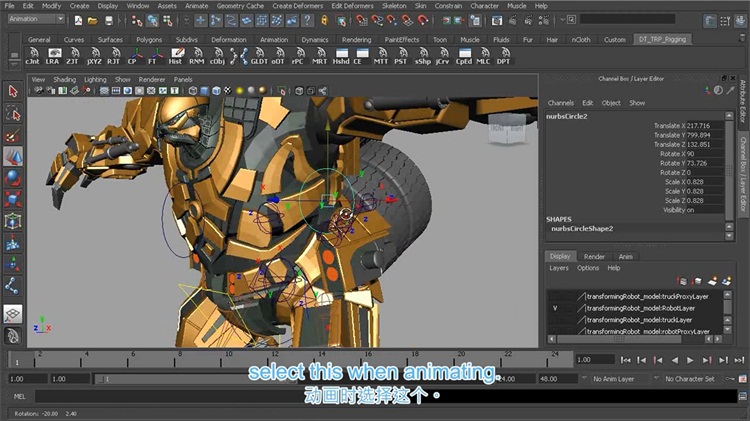Open layer editor Options menu
Screen dimensions: 750x421
[588, 268]
